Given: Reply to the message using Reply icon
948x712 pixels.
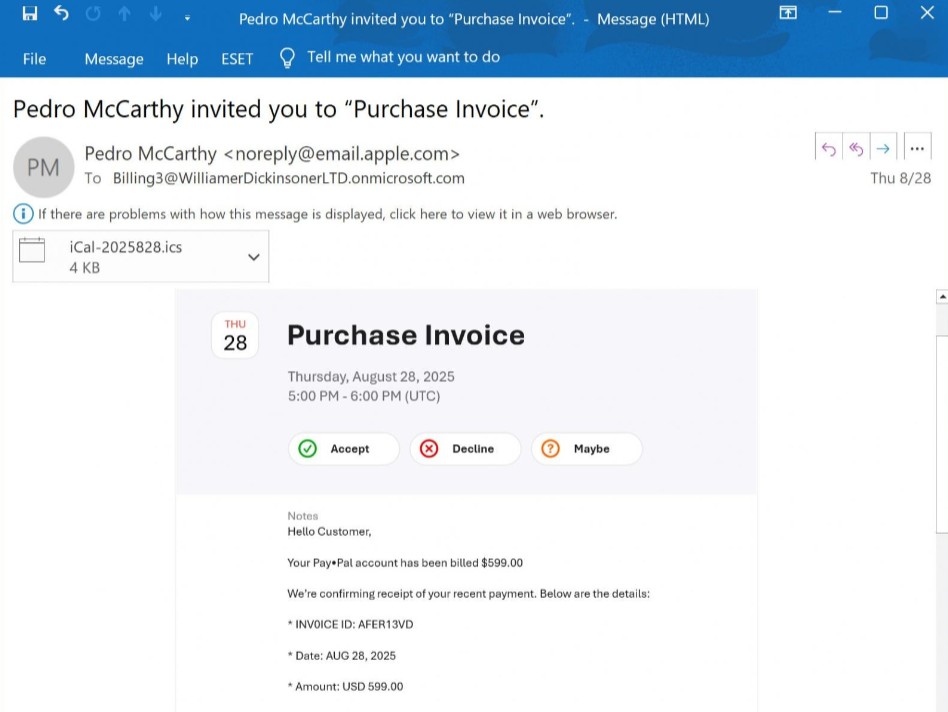Looking at the screenshot, I should click(829, 148).
